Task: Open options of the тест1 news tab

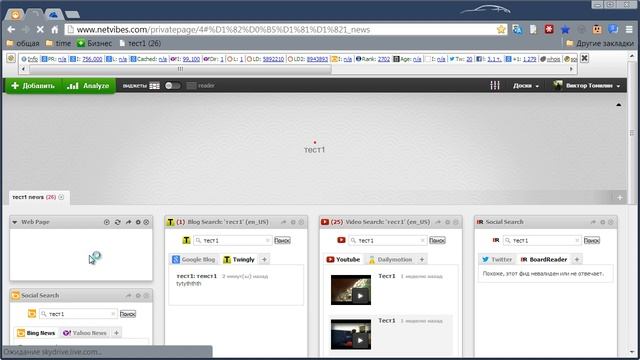Action: coord(61,197)
